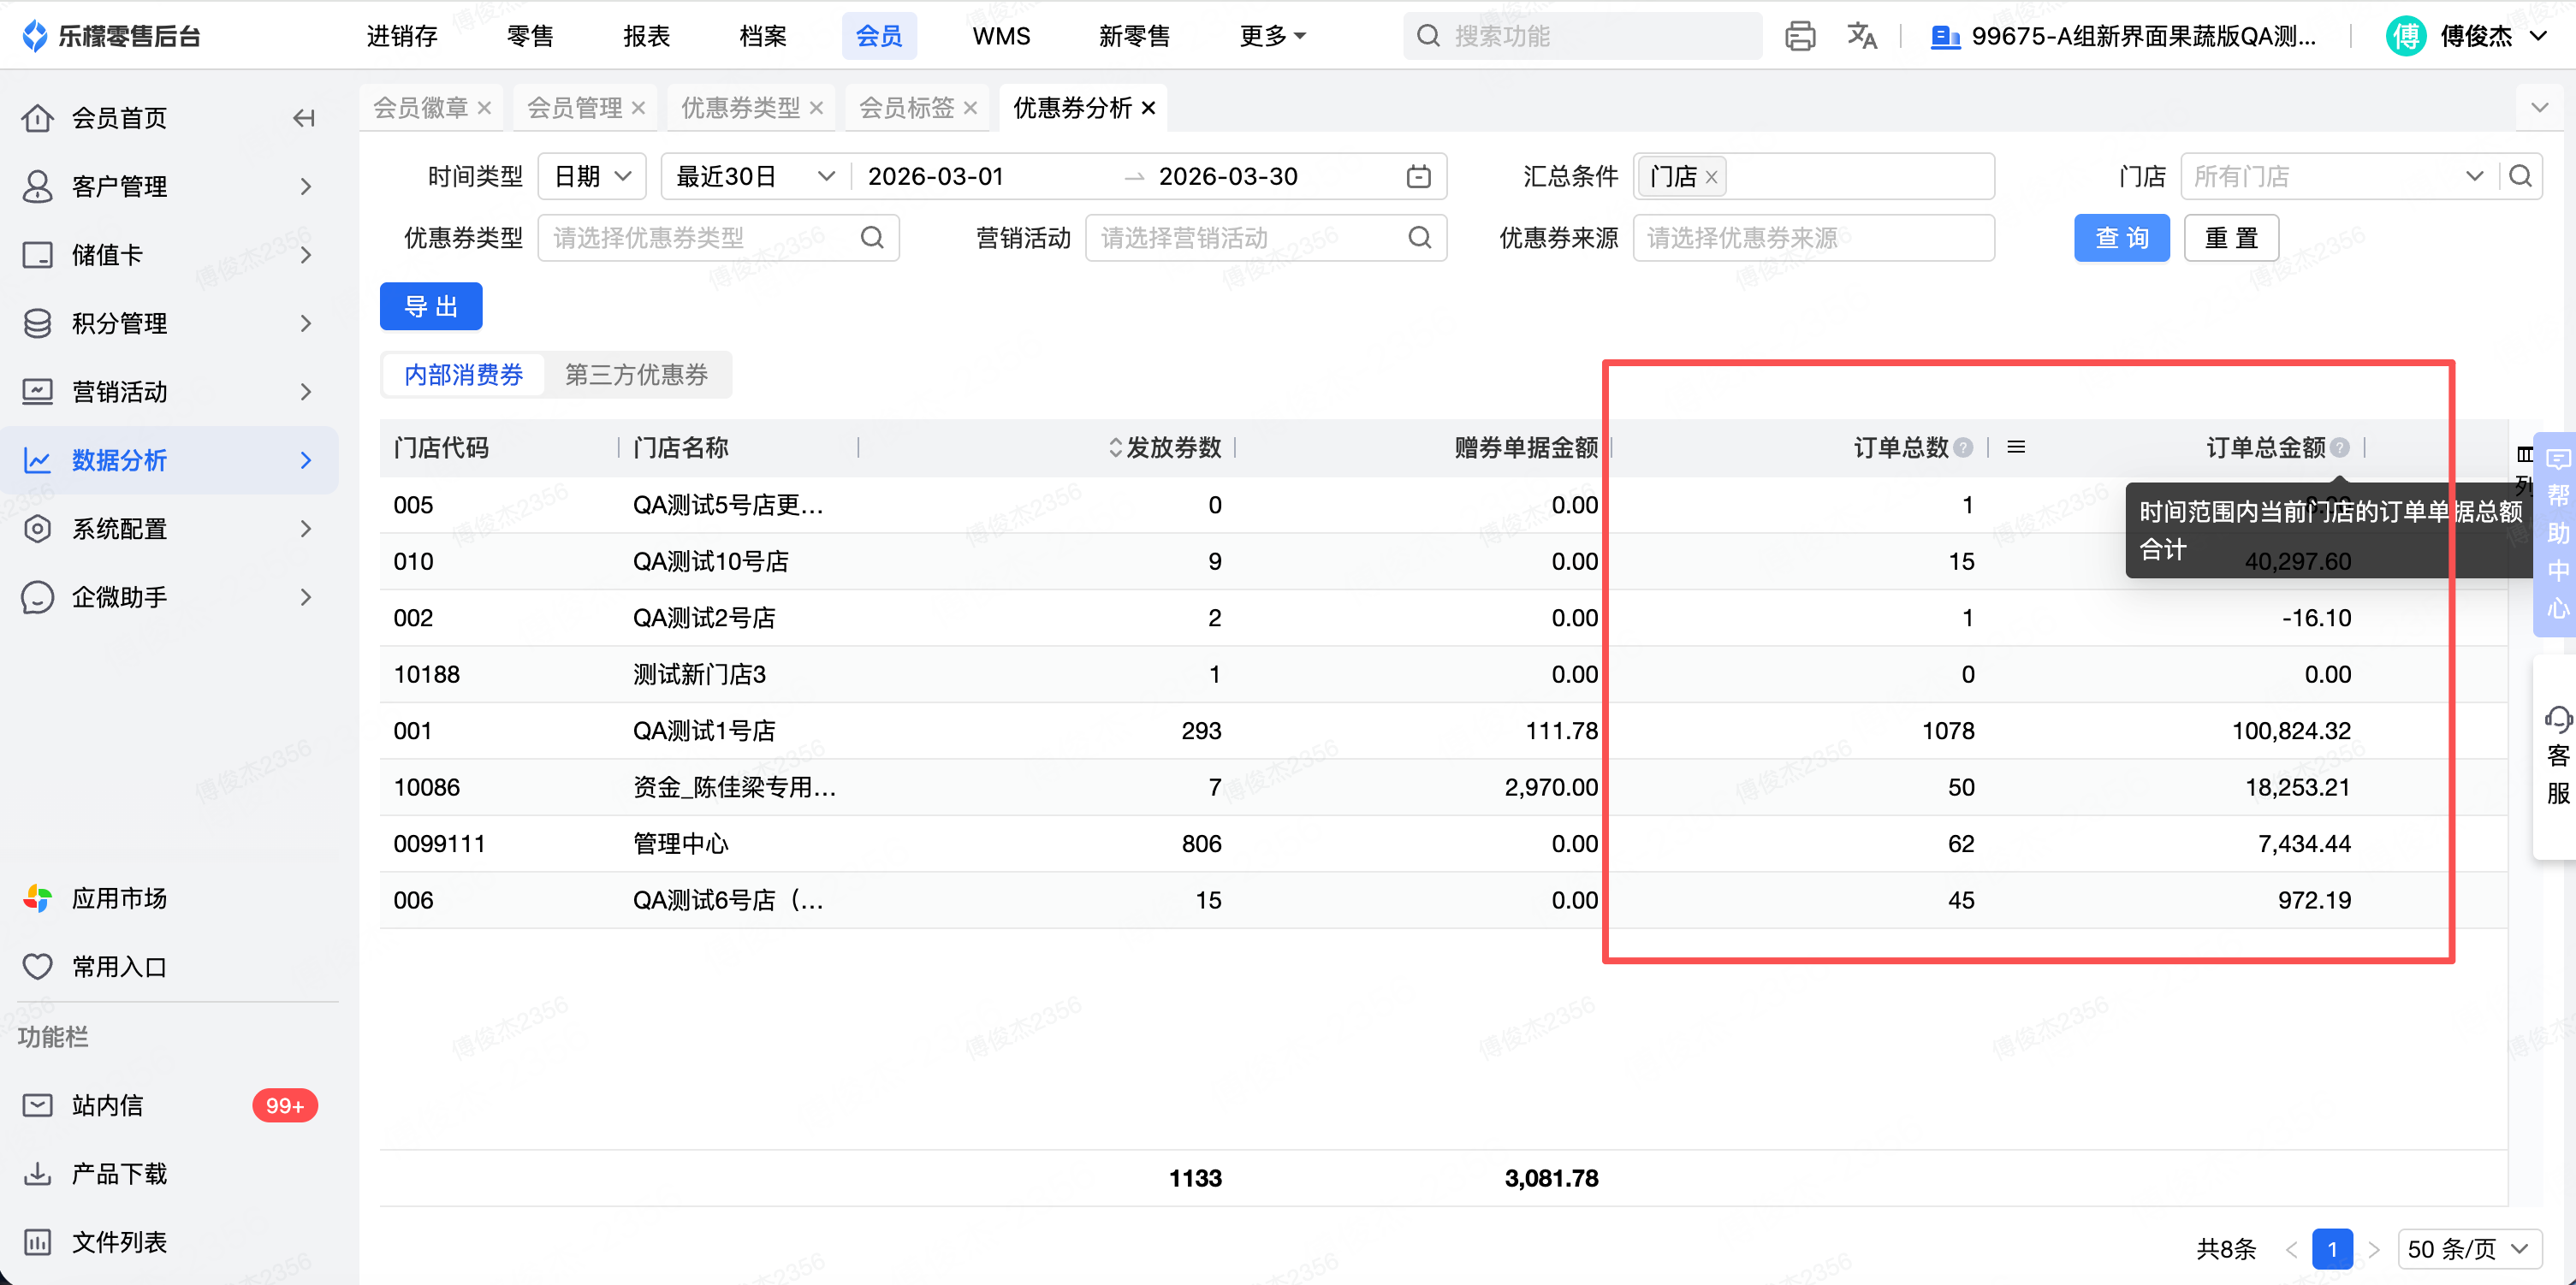Image resolution: width=2576 pixels, height=1285 pixels.
Task: Collapse the sidebar with arrow icon
Action: pyautogui.click(x=304, y=118)
